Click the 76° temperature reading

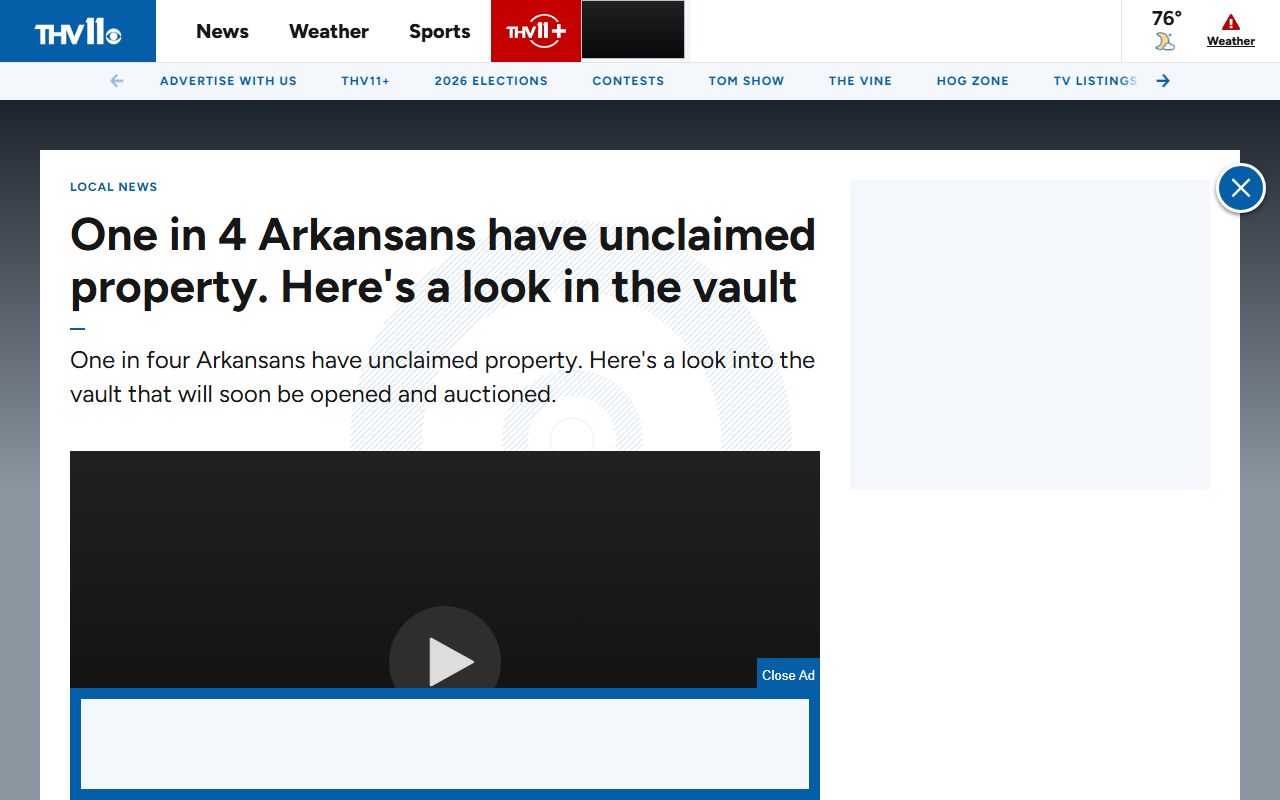click(1166, 18)
